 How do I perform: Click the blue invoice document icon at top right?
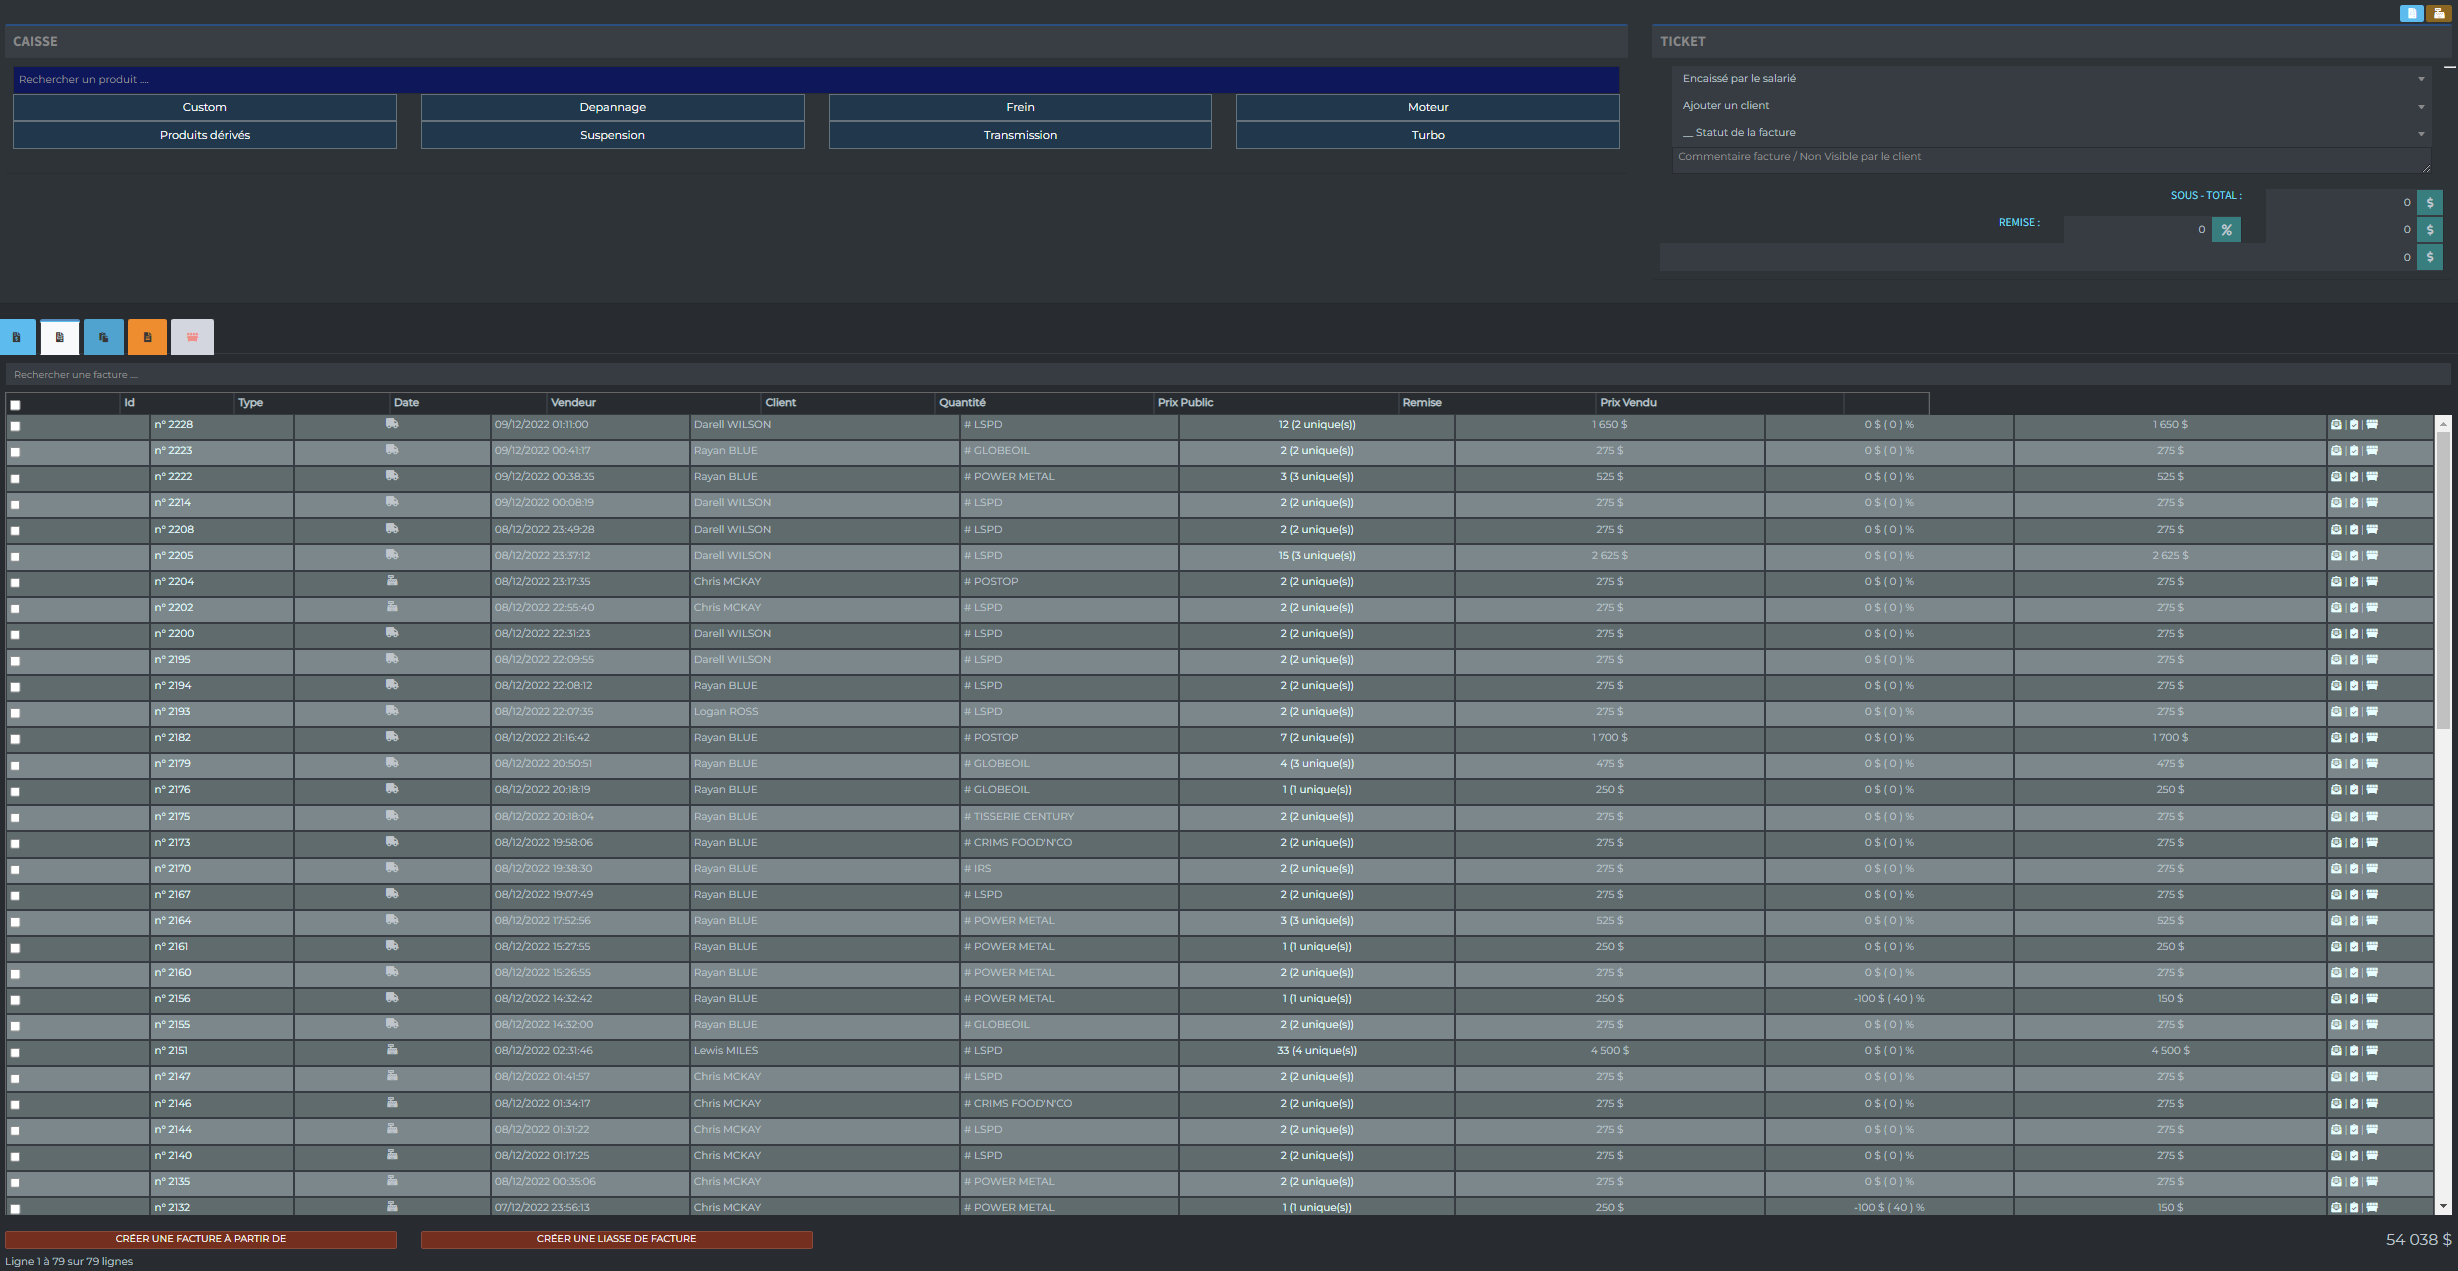[x=2412, y=13]
